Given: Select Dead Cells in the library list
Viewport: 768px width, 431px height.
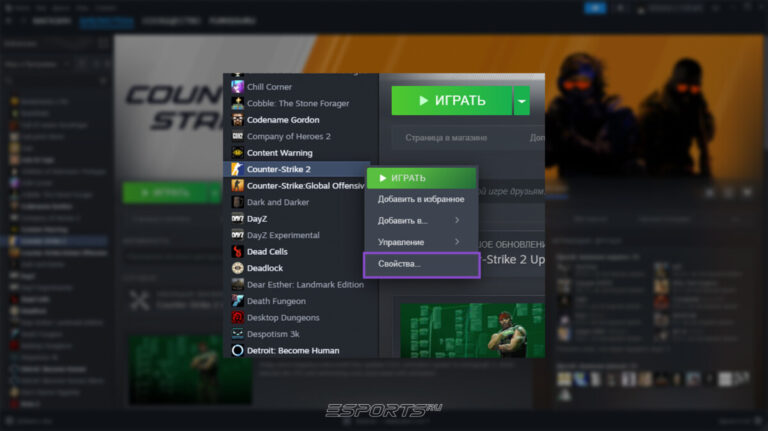Looking at the screenshot, I should click(x=267, y=252).
